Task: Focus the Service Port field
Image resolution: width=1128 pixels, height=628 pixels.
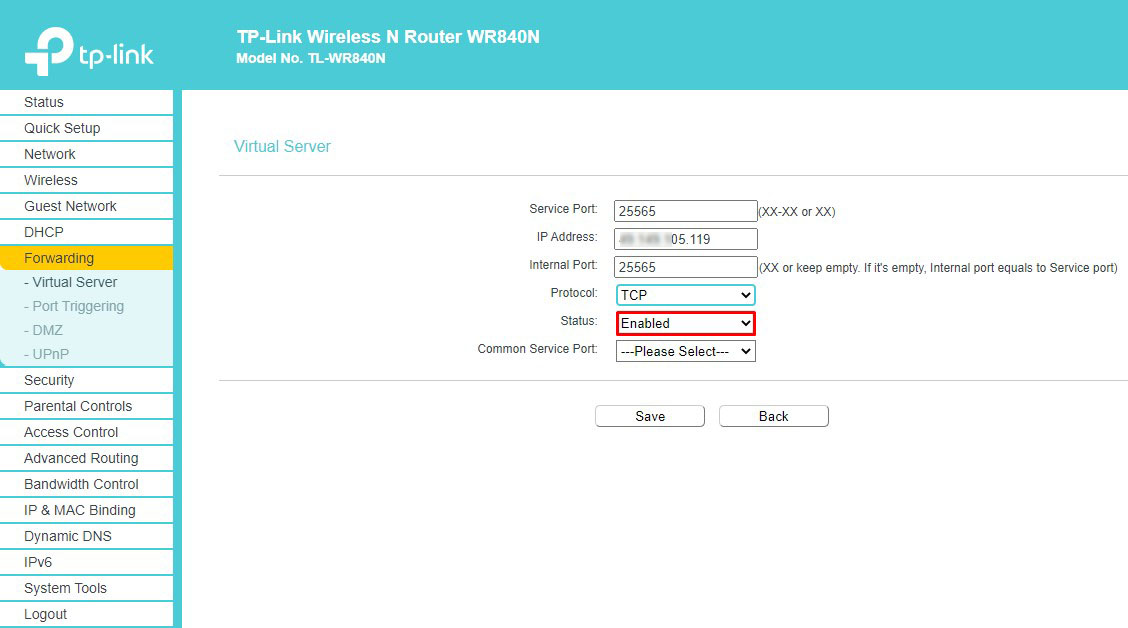Action: pyautogui.click(x=686, y=211)
